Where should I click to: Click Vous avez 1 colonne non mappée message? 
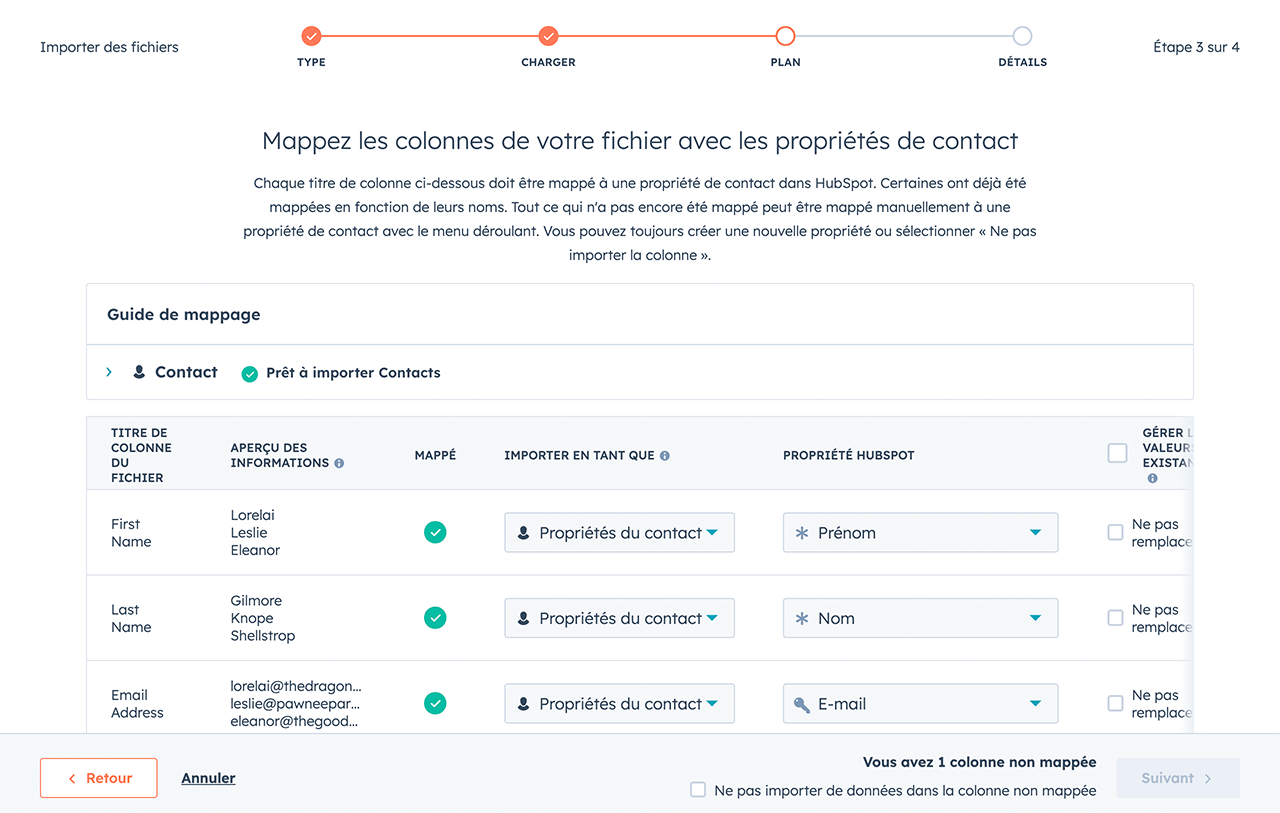[x=980, y=762]
